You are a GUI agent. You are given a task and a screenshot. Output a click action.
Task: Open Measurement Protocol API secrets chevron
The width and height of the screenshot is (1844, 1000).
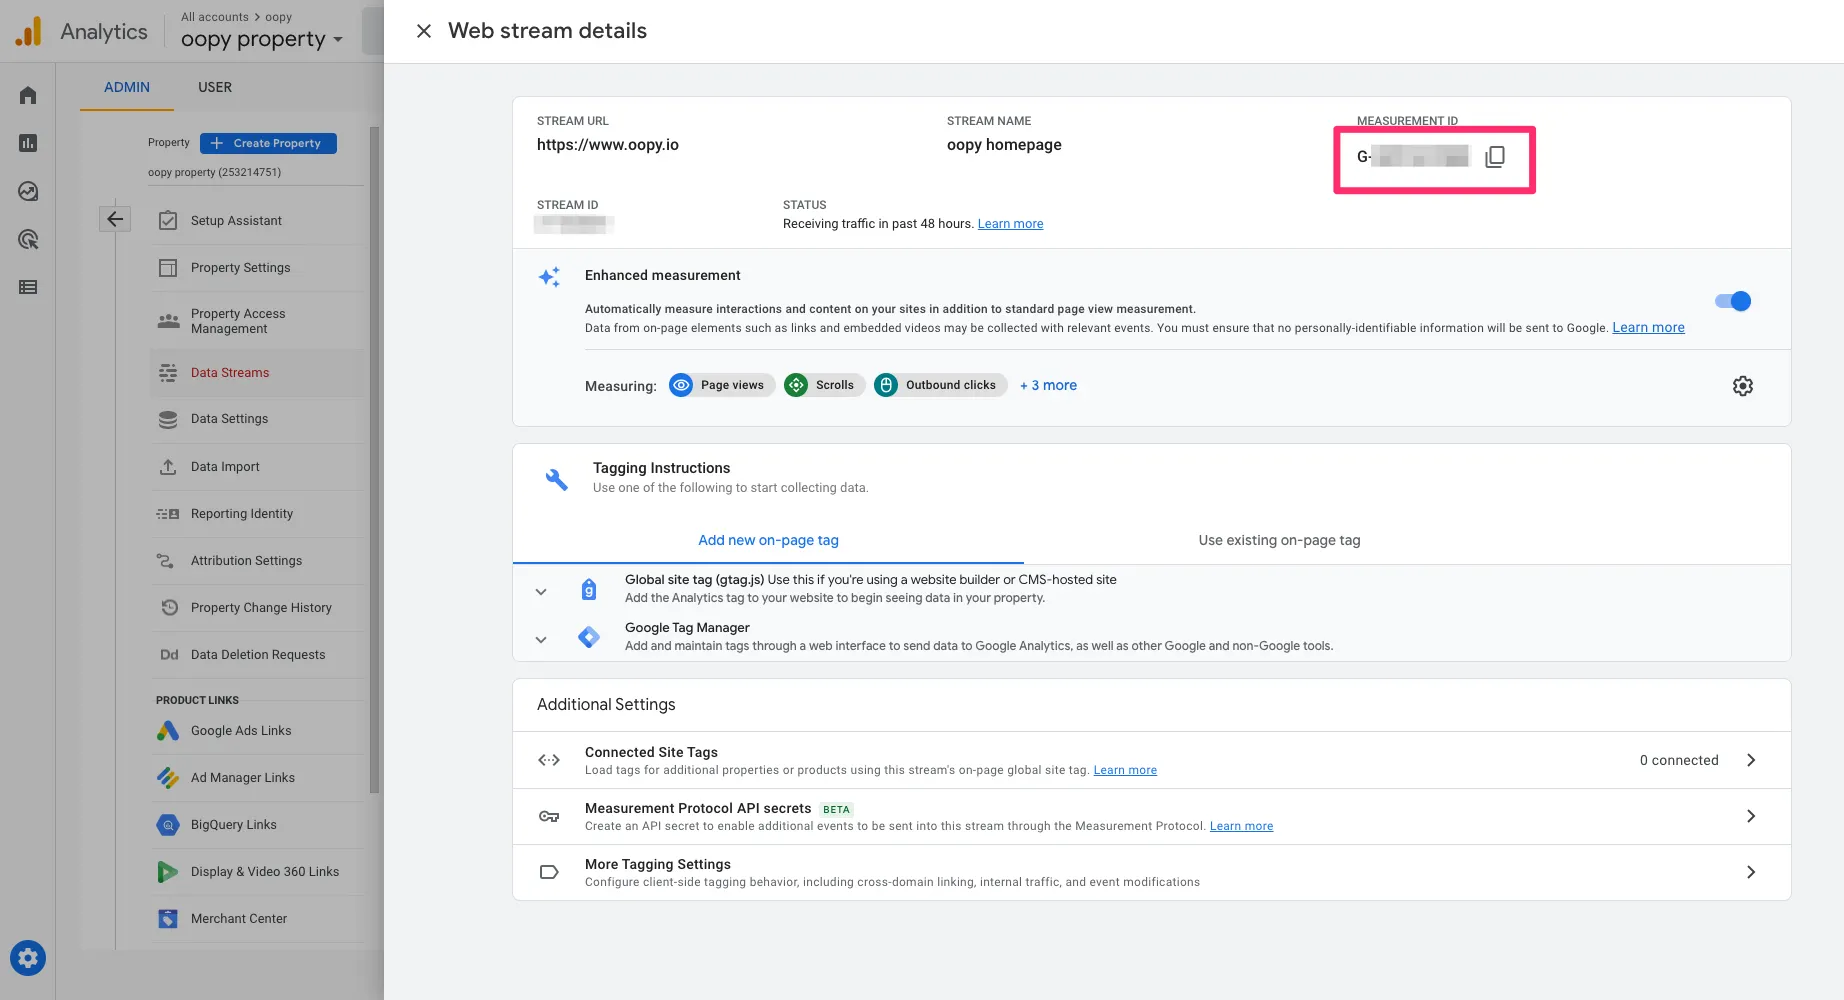pos(1751,816)
